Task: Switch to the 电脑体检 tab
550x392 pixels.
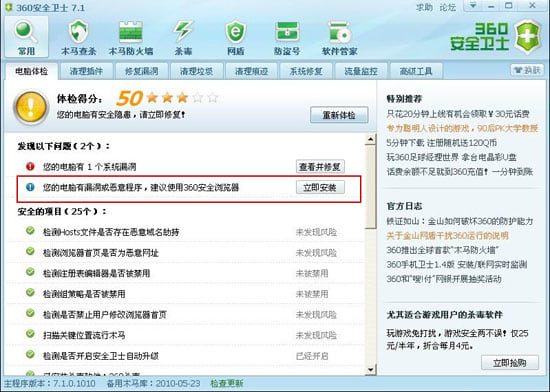Action: click(32, 71)
